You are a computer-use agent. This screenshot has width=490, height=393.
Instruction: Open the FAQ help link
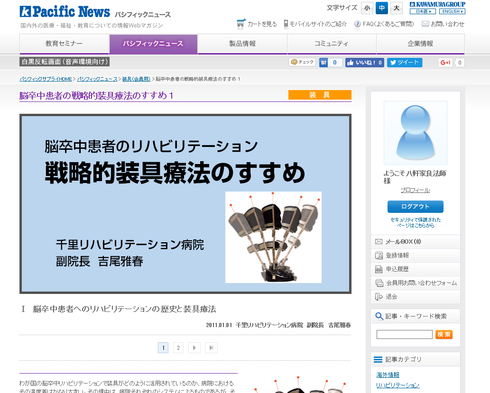pyautogui.click(x=384, y=24)
